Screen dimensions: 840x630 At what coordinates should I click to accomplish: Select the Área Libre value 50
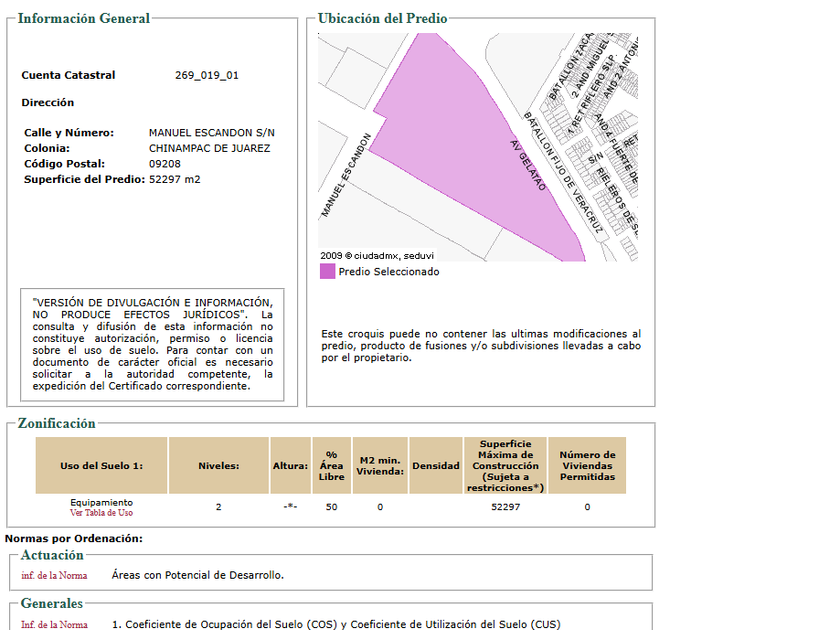(x=332, y=507)
